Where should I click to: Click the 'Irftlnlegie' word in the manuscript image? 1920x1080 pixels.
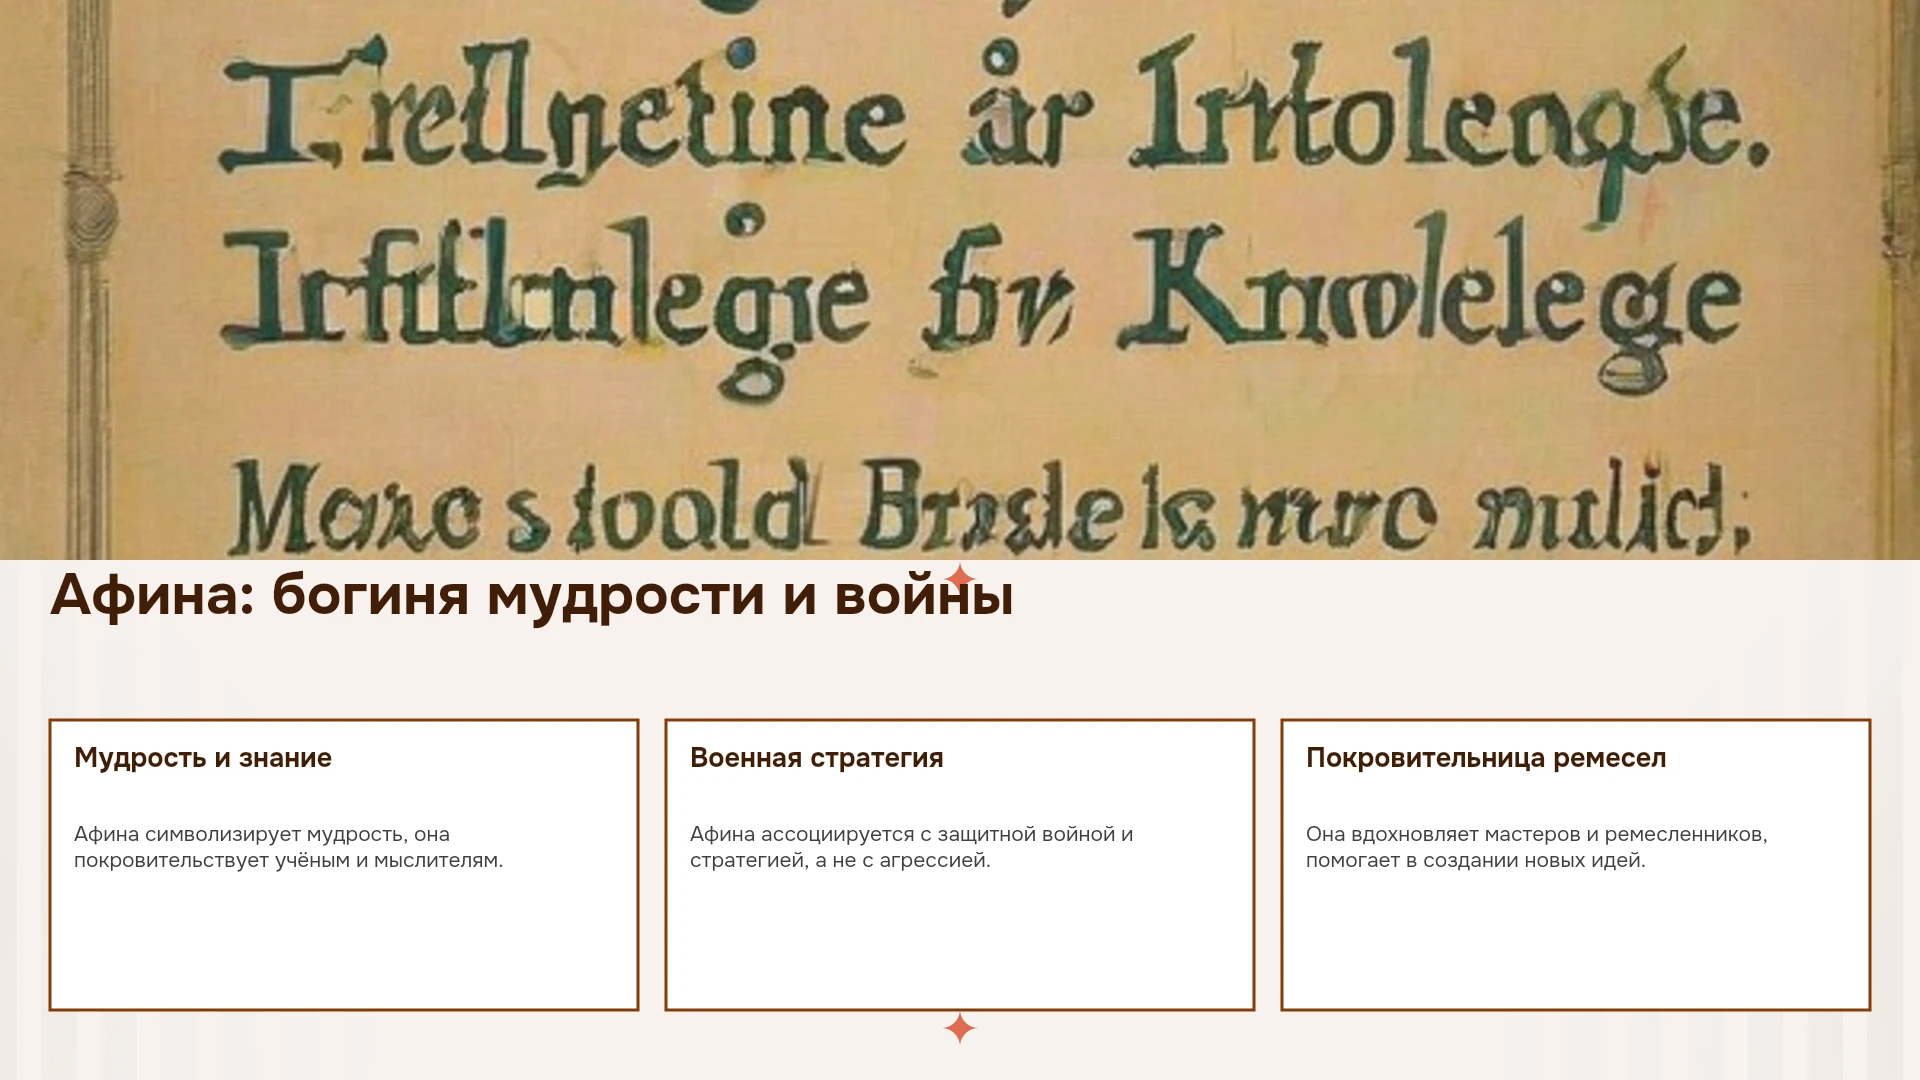[x=545, y=295]
